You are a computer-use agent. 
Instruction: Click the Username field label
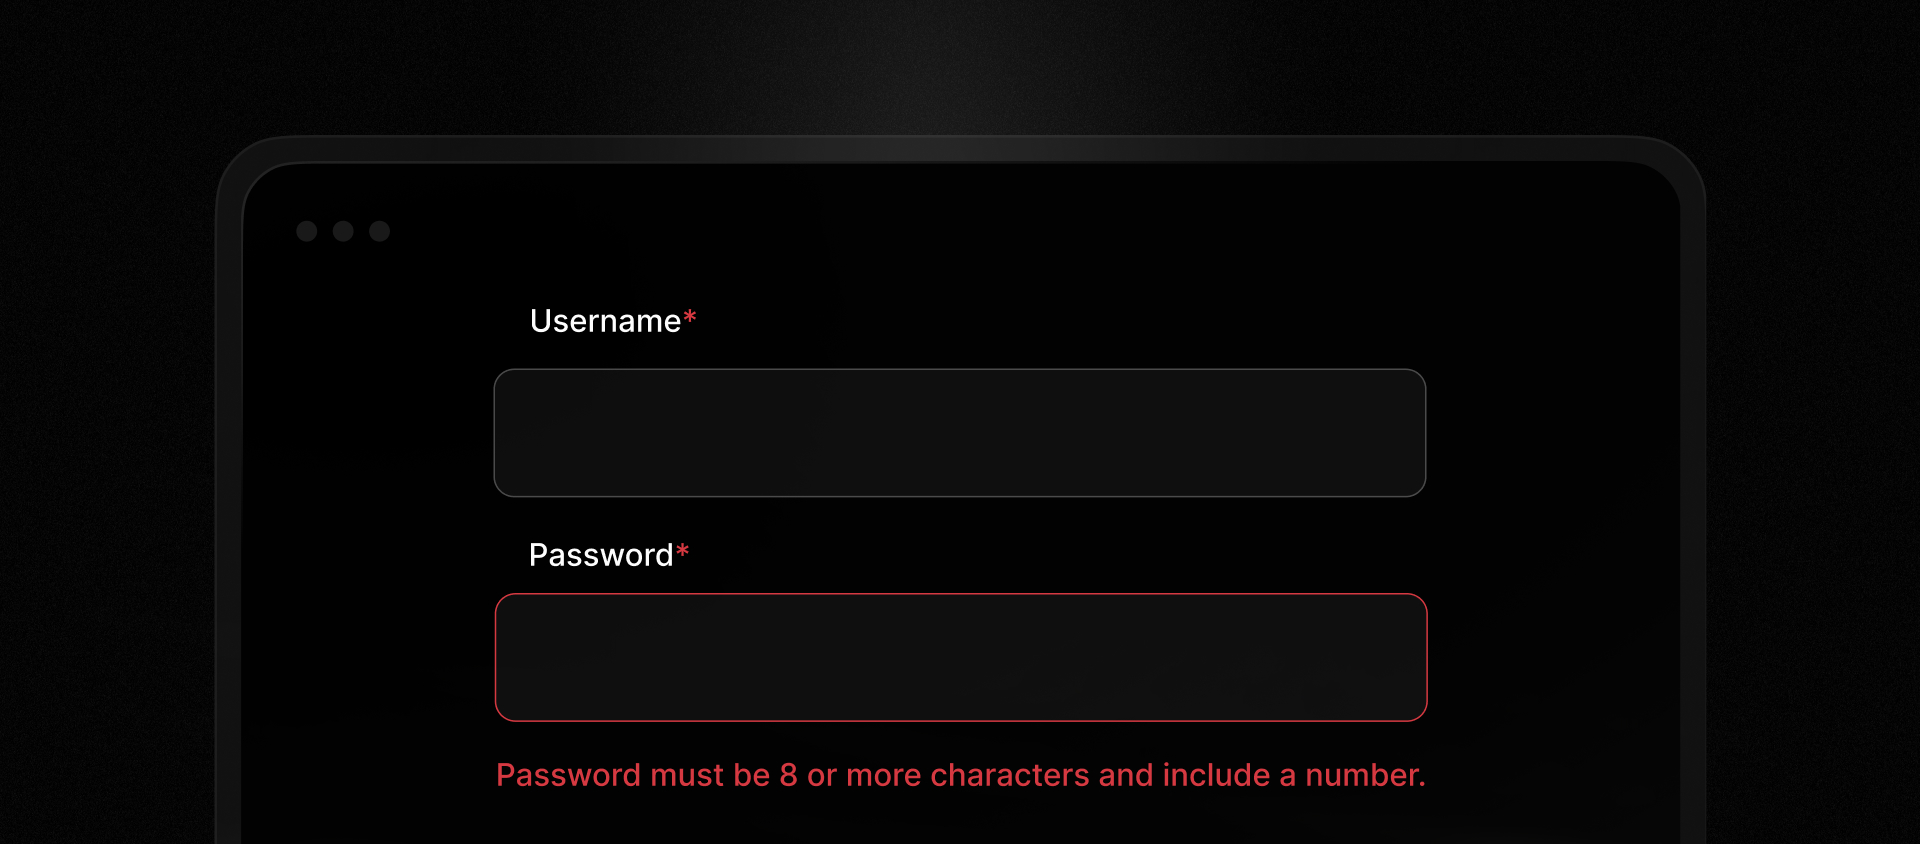[605, 321]
